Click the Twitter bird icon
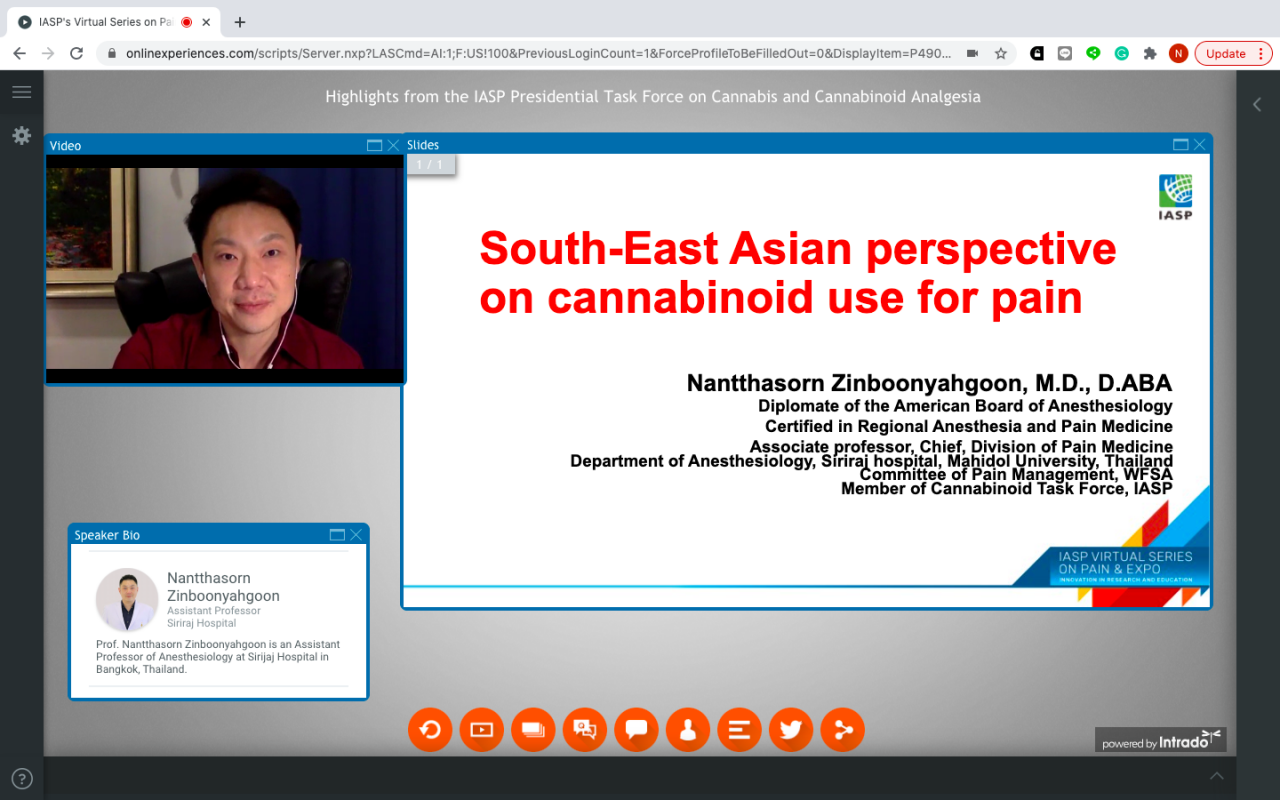Screen dimensions: 1280x800 coord(791,730)
